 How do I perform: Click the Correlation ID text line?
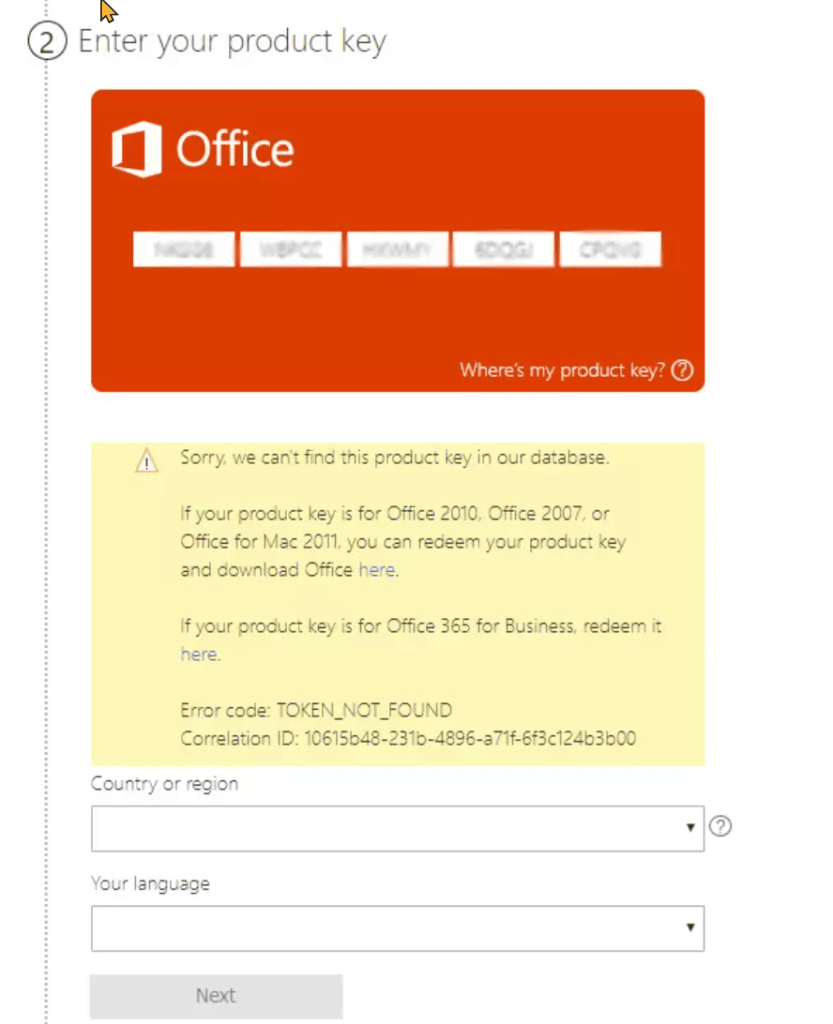(x=408, y=739)
